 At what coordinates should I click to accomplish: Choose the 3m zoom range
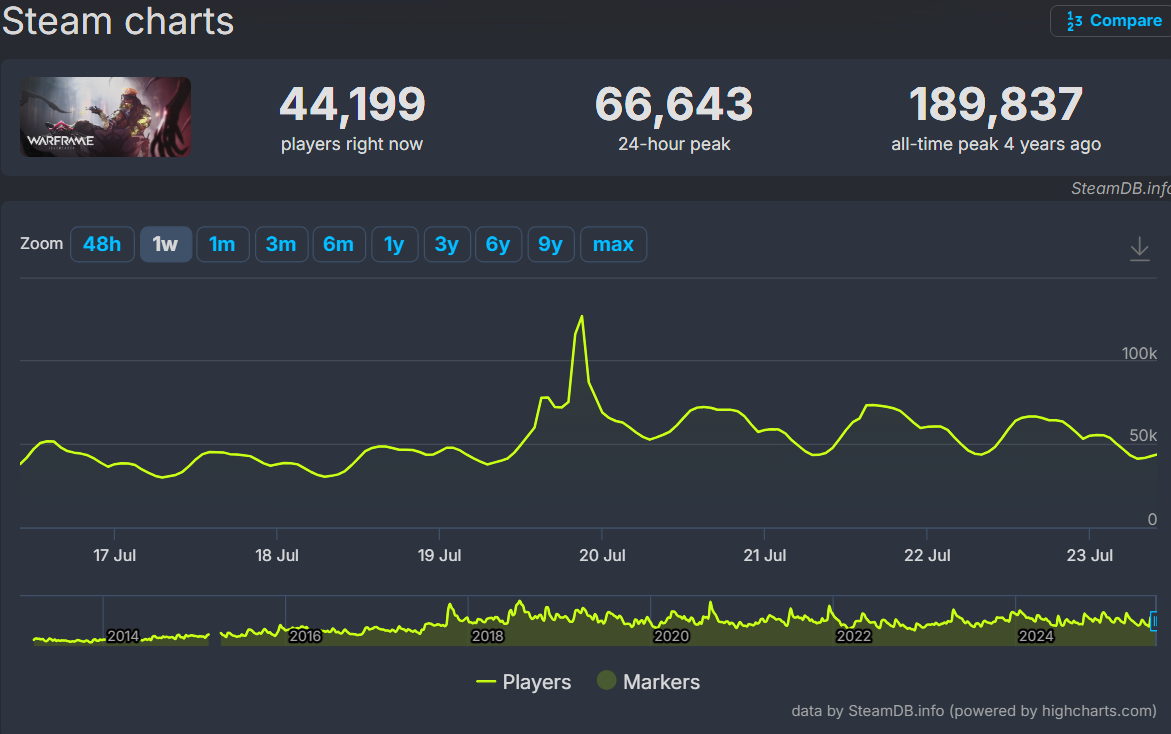pyautogui.click(x=282, y=244)
